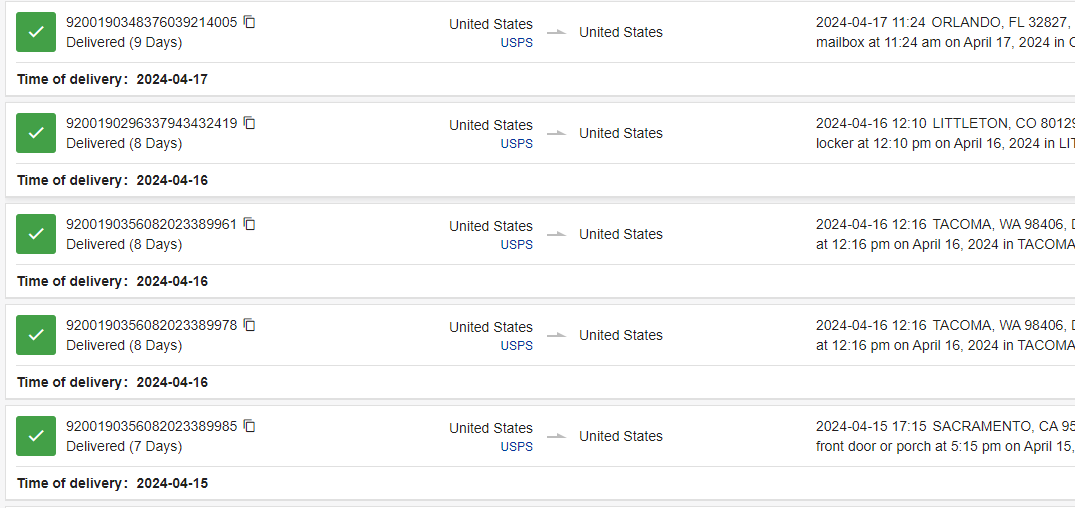Open USPS link for tracking ending 389961
This screenshot has height=508, width=1075.
(516, 245)
